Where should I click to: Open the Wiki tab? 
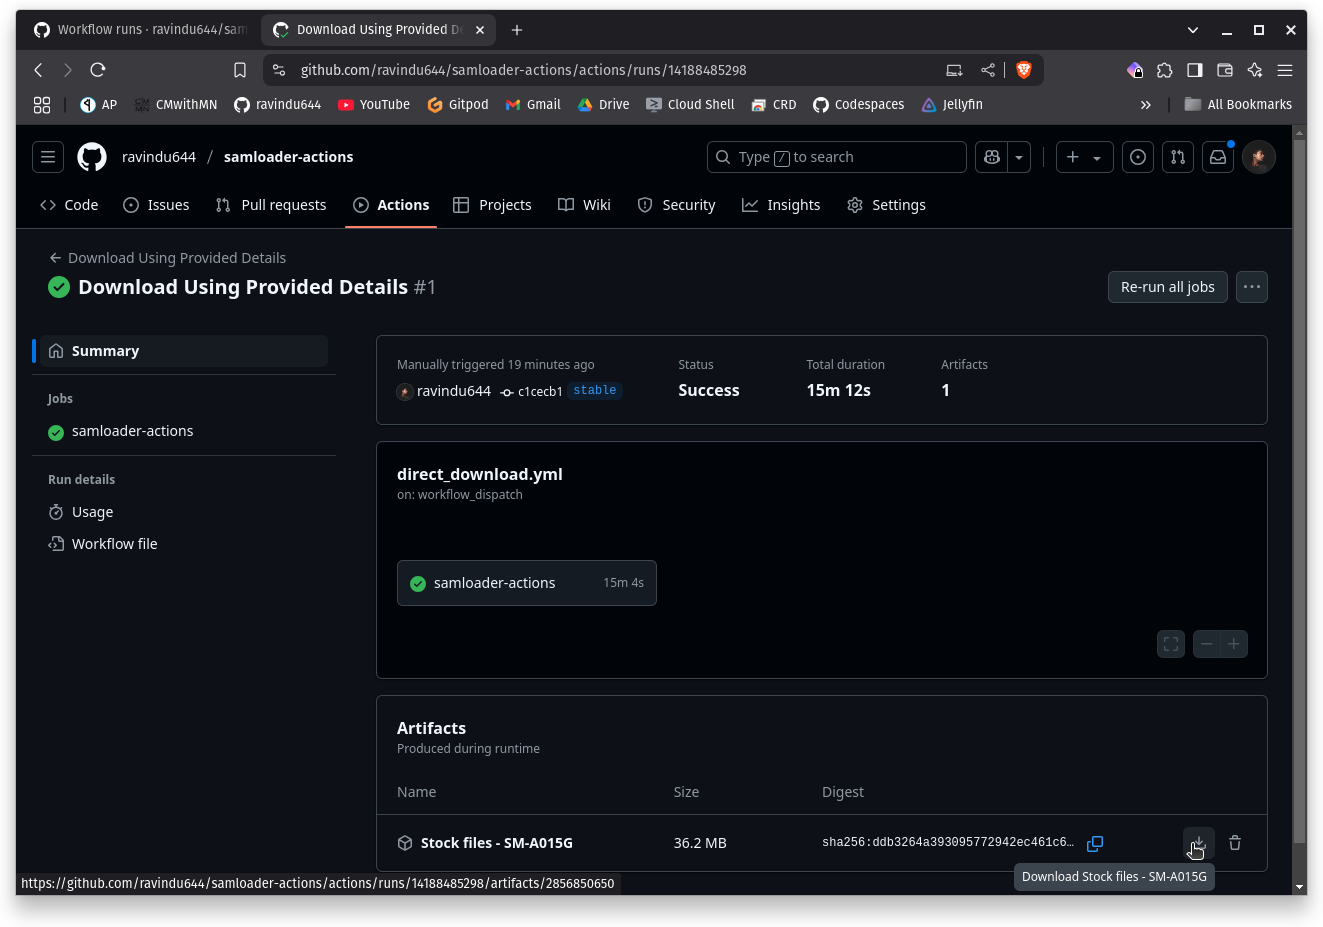[584, 205]
